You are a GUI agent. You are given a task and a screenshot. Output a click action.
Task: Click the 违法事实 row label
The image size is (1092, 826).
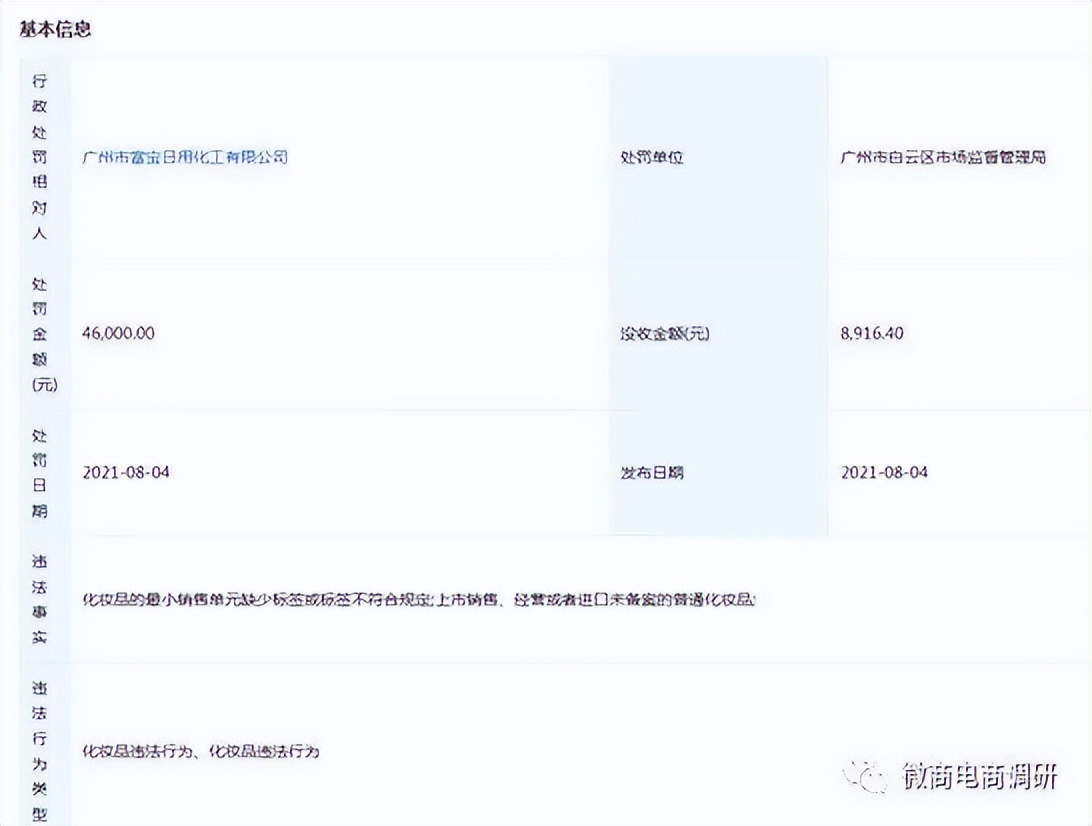tap(41, 598)
